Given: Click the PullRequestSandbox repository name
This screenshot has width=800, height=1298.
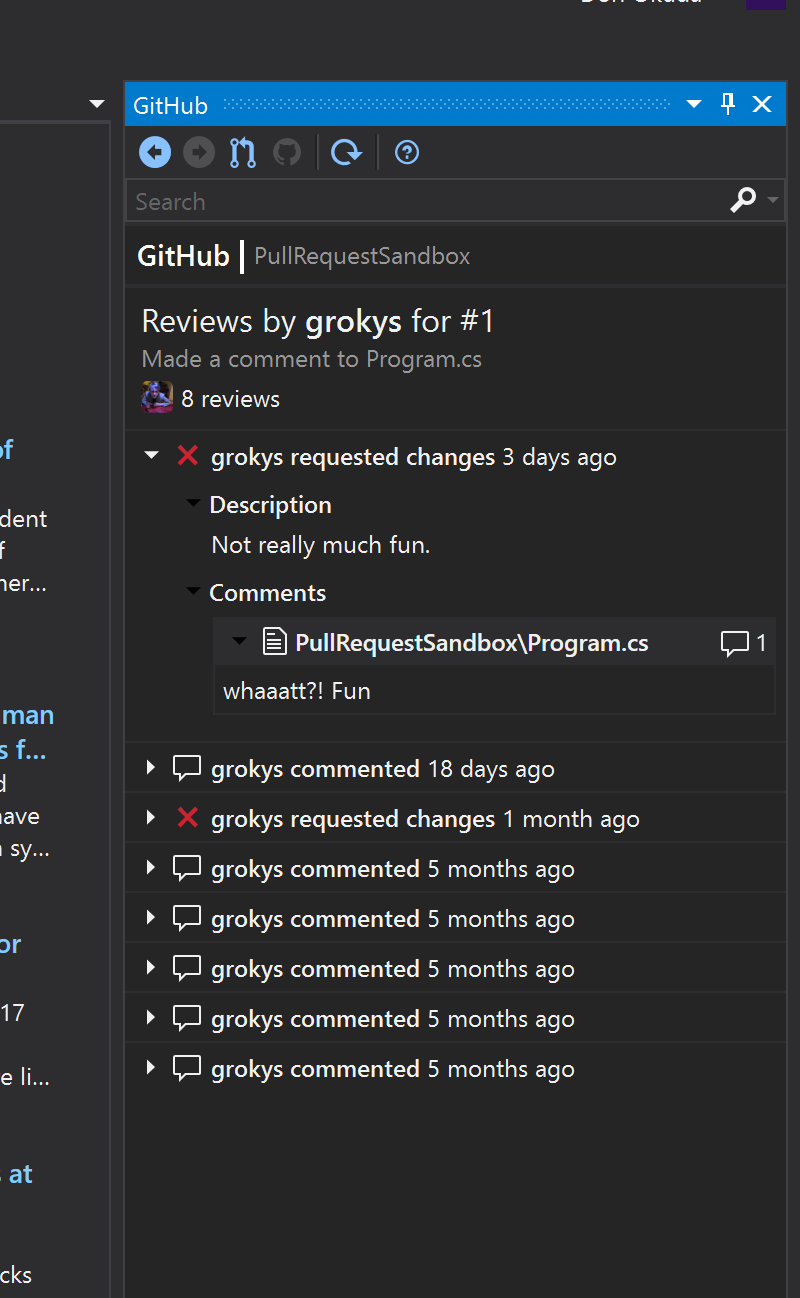Looking at the screenshot, I should click(362, 256).
